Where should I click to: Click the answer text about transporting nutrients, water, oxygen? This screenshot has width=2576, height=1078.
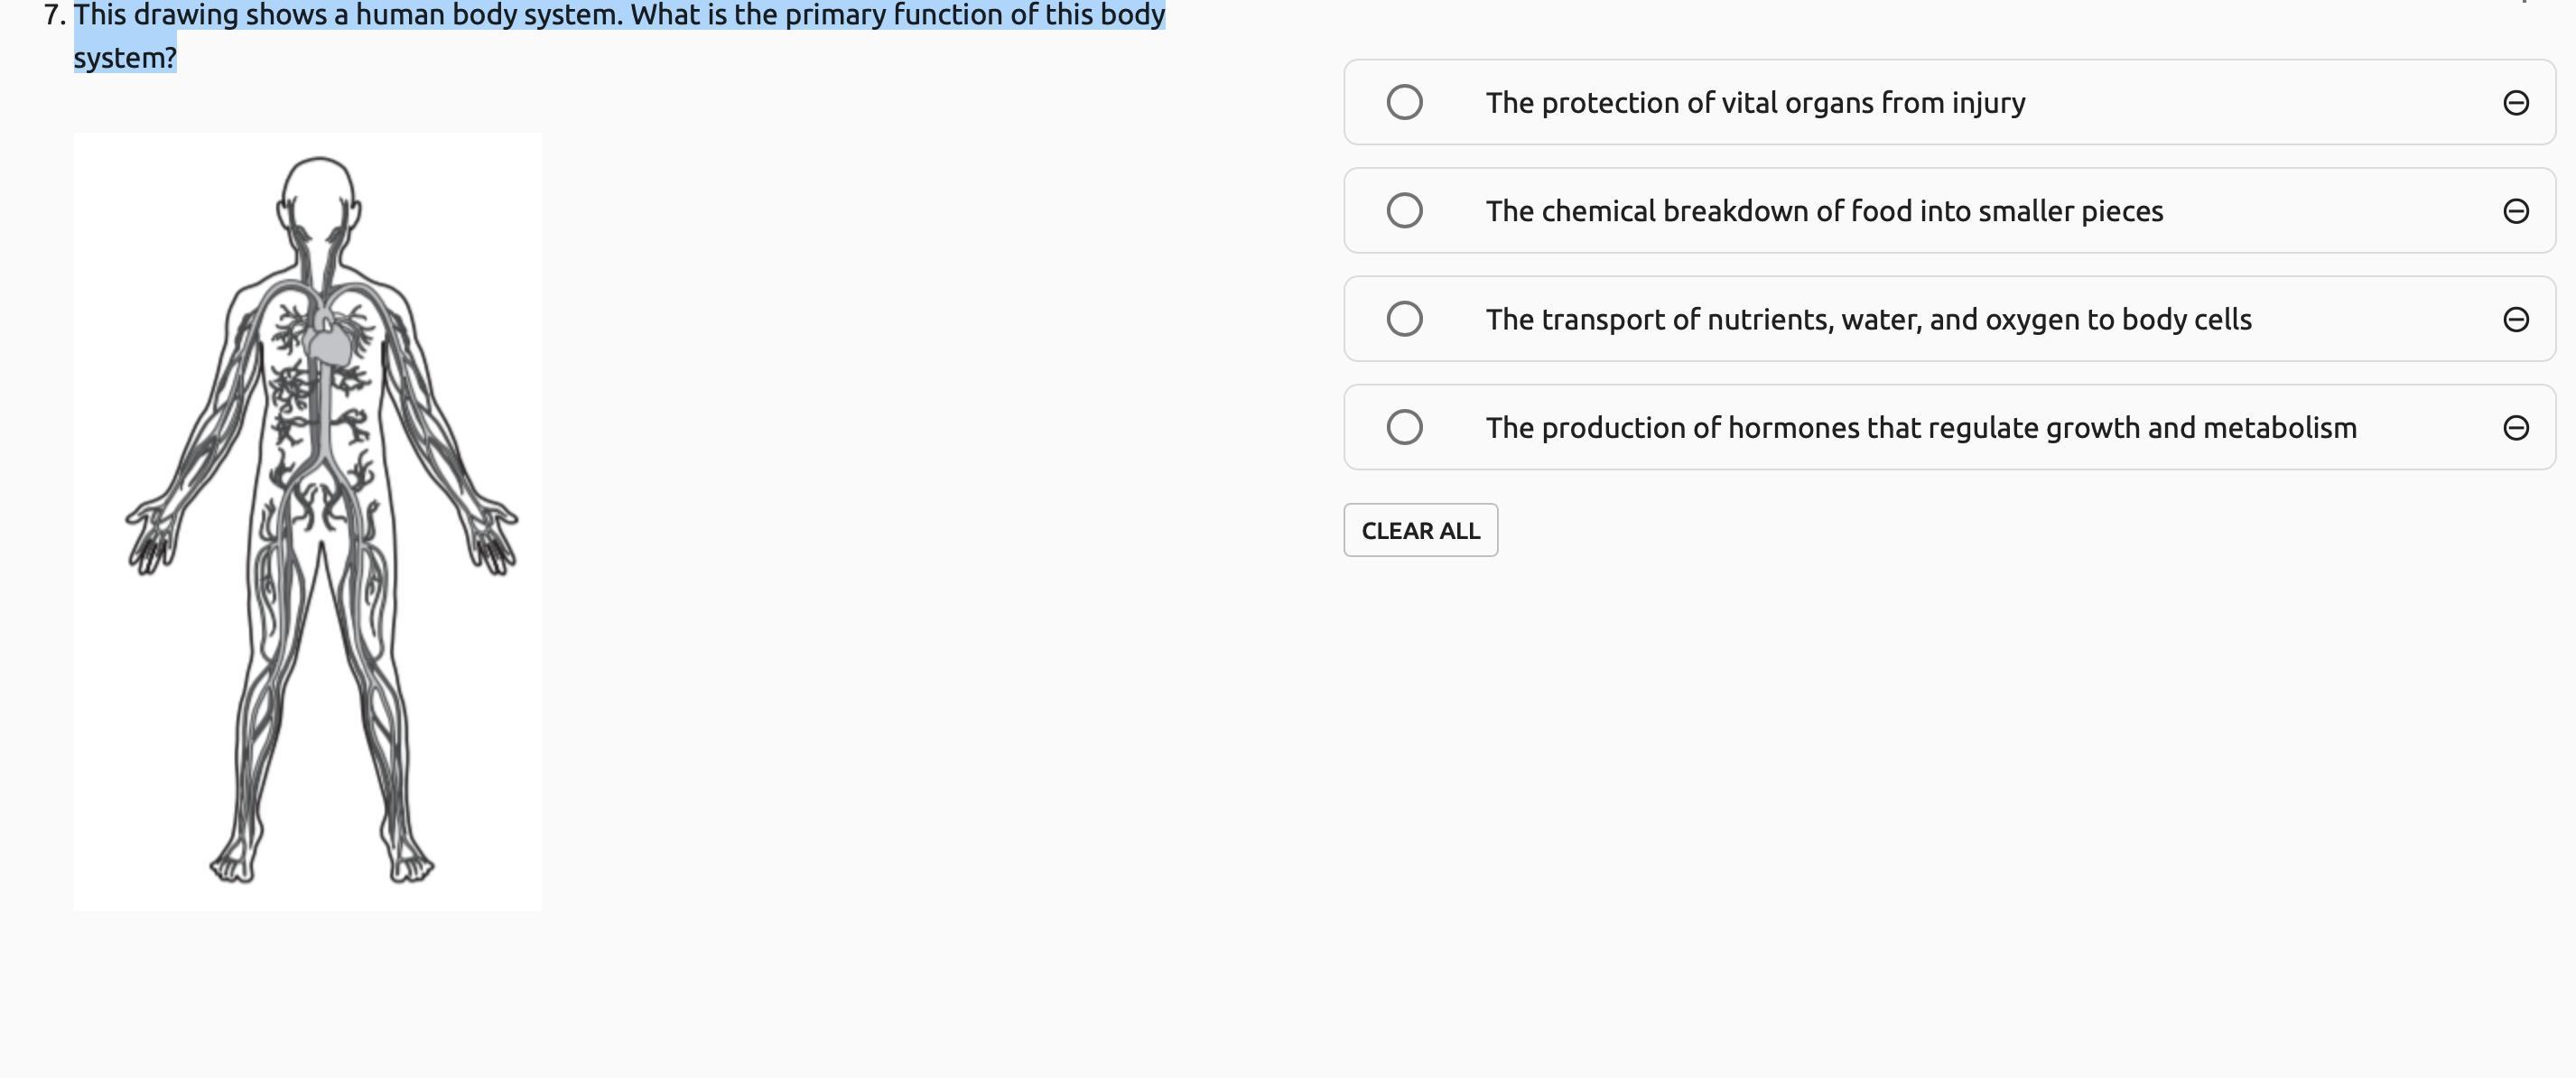(x=1868, y=319)
